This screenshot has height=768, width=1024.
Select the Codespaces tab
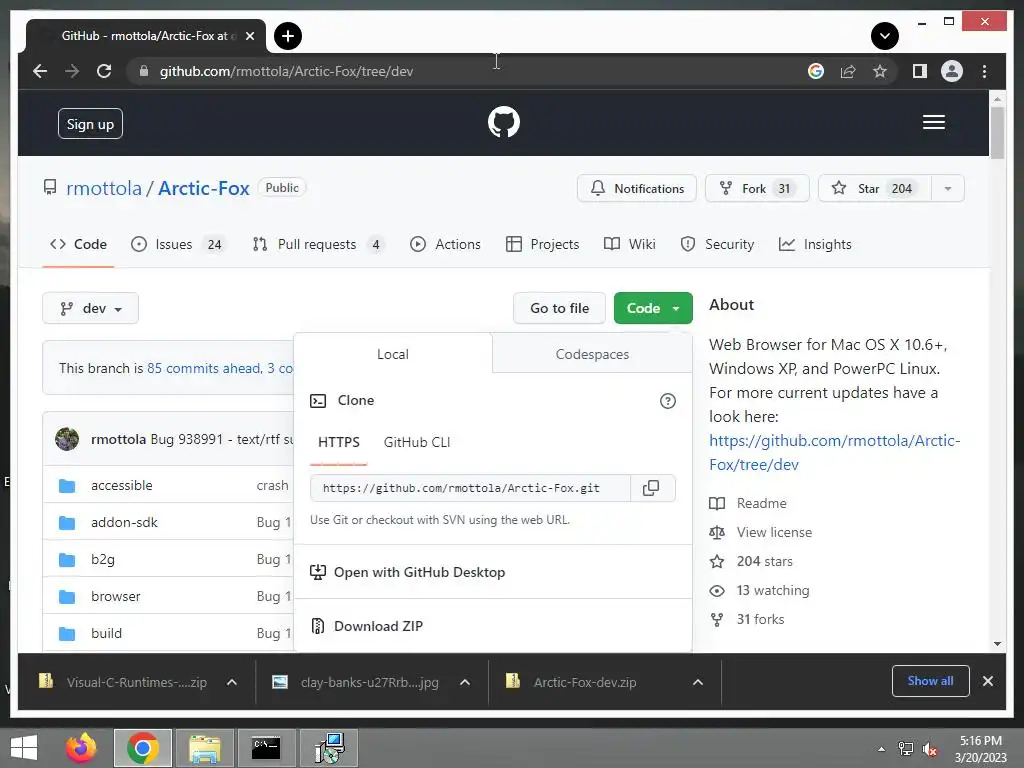[592, 354]
